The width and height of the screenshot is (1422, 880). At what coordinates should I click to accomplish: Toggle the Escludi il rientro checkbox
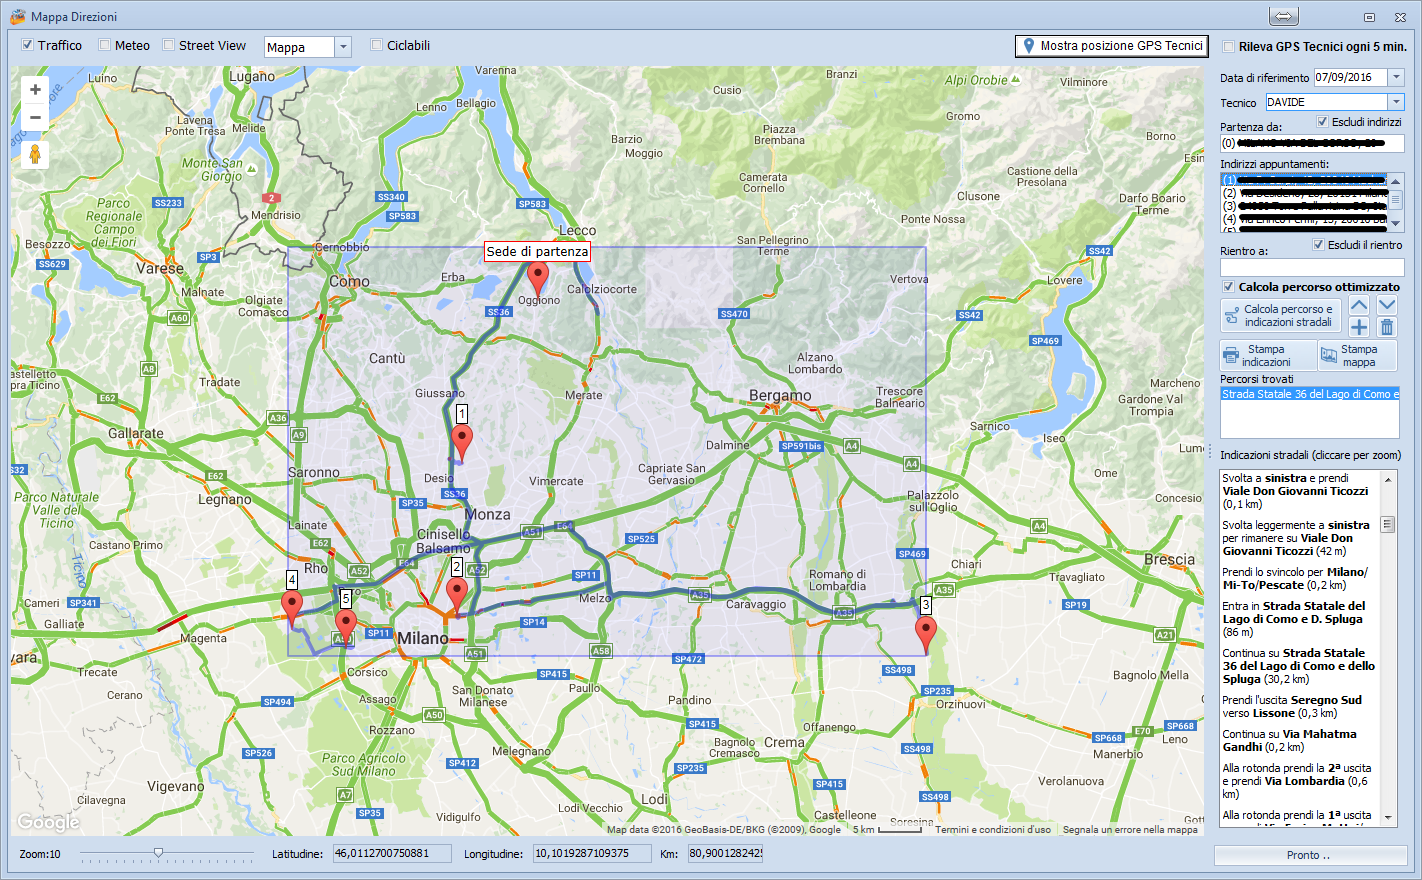pos(1318,245)
